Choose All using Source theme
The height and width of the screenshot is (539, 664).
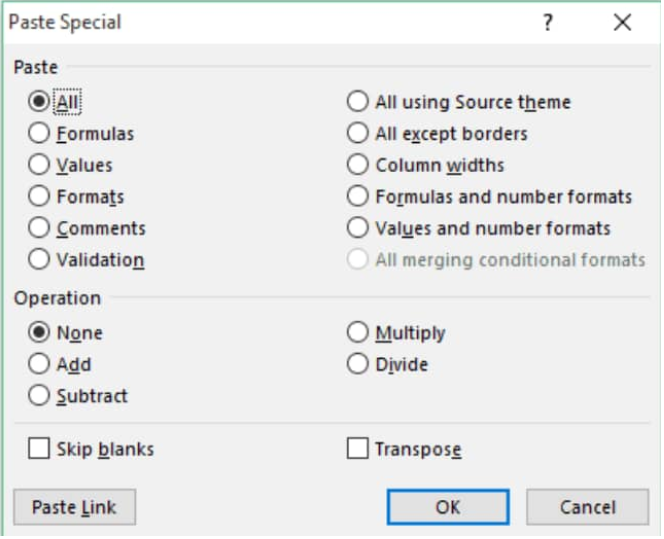(359, 102)
